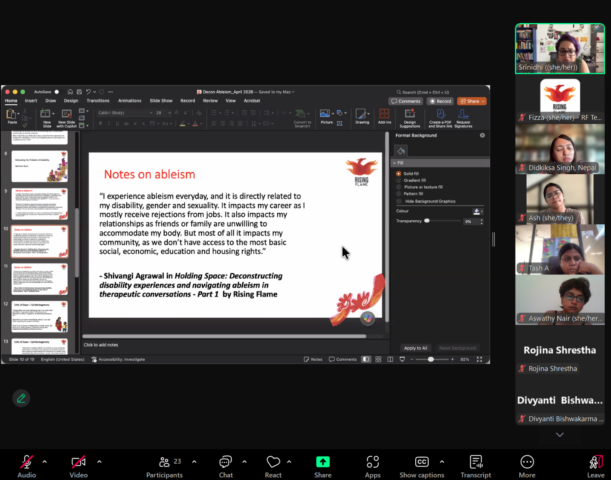The height and width of the screenshot is (480, 611).
Task: Click the Design Suggestions icon
Action: point(410,114)
